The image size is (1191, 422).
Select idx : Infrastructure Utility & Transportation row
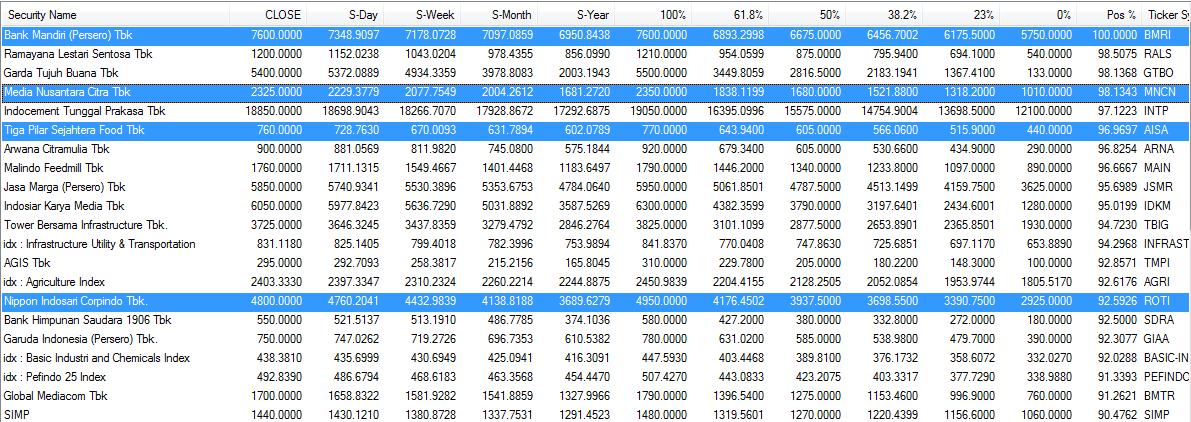tap(596, 244)
